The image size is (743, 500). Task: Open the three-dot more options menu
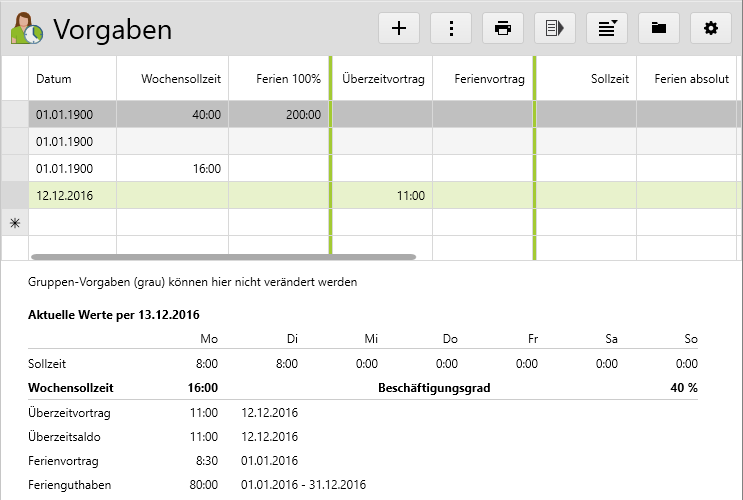[451, 28]
